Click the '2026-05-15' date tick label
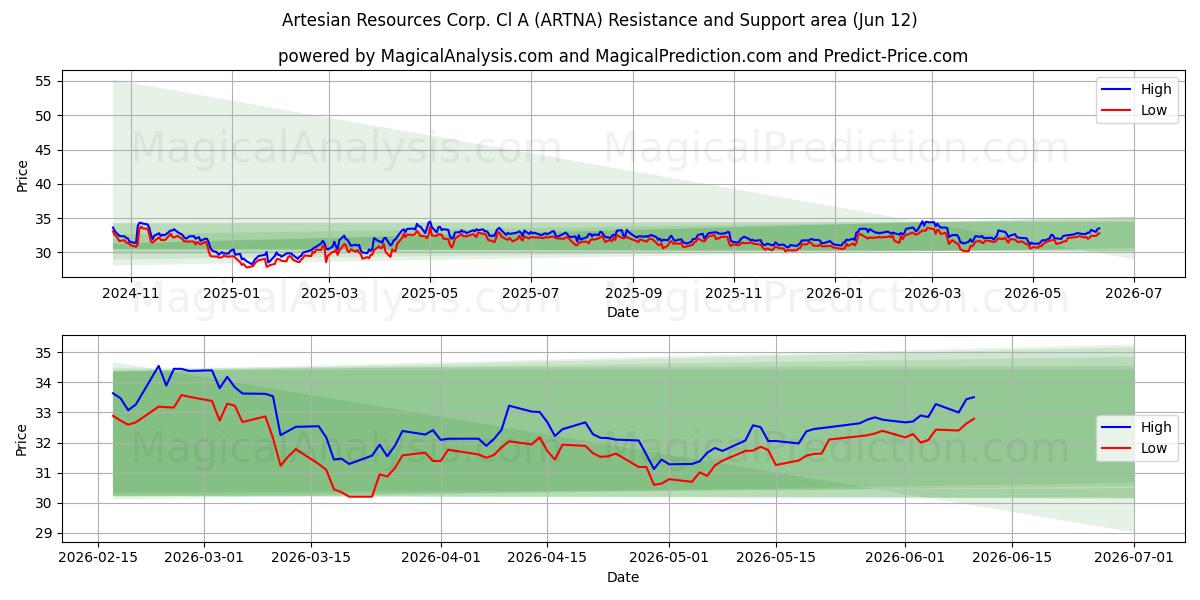 tap(777, 557)
